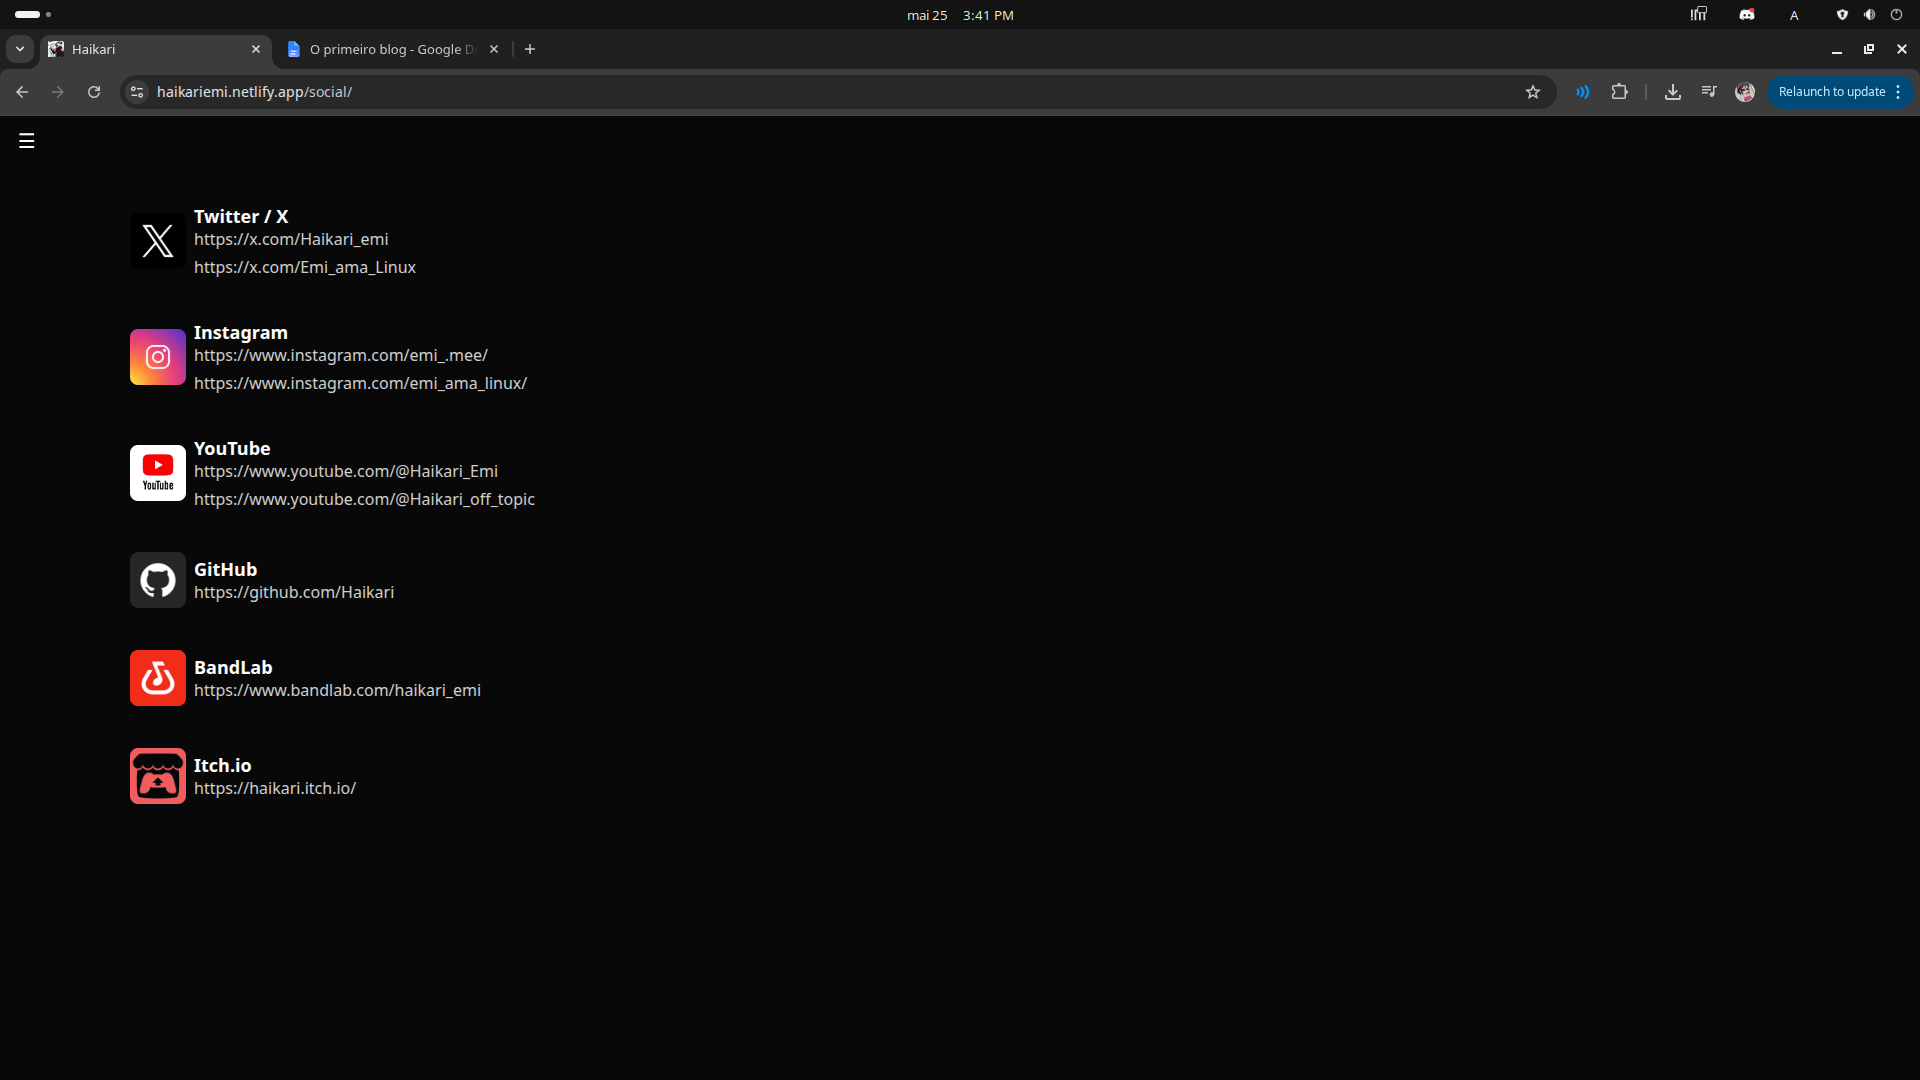Screen dimensions: 1920x1080
Task: Open link https://x.com/Haikari_emi
Action: pos(291,240)
